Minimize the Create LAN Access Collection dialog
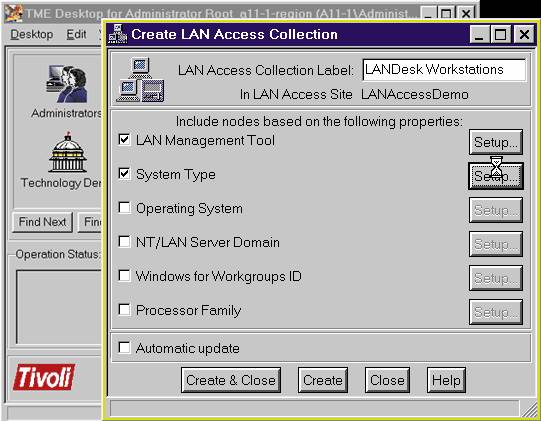 pyautogui.click(x=479, y=34)
